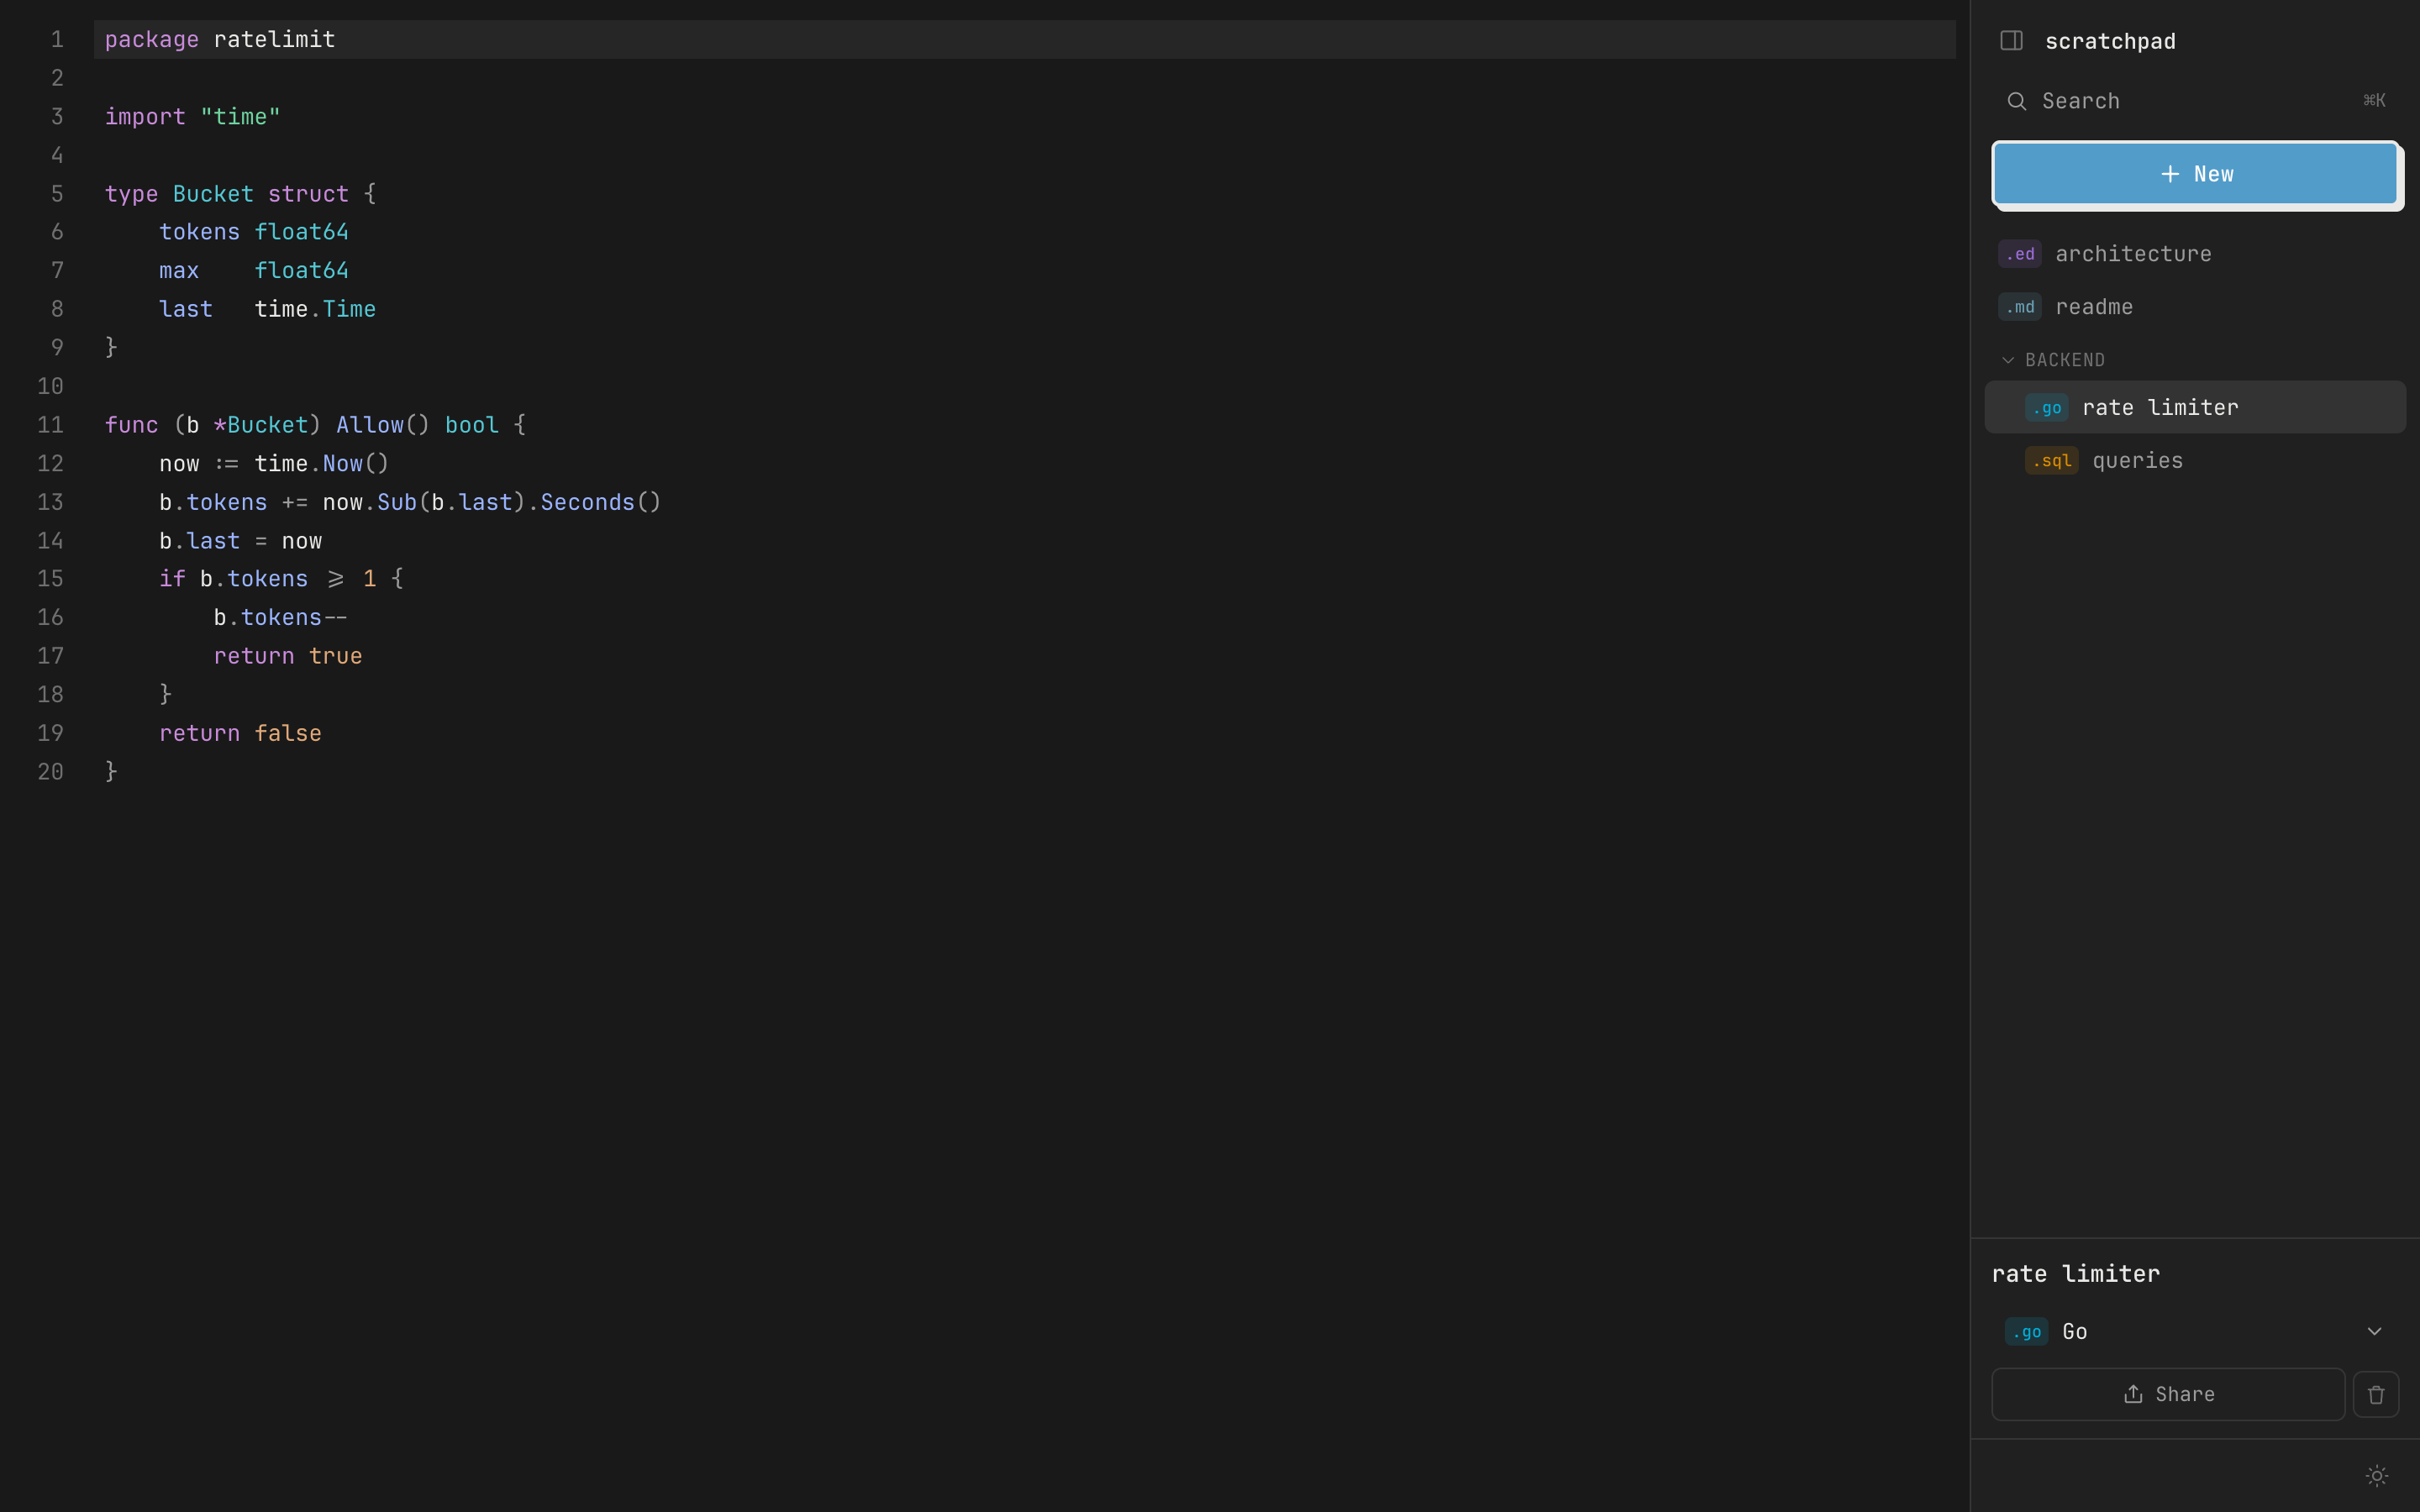Click the 'func (b *Bucket) Allow() bool {' line
2420x1512 pixels.
tap(316, 425)
